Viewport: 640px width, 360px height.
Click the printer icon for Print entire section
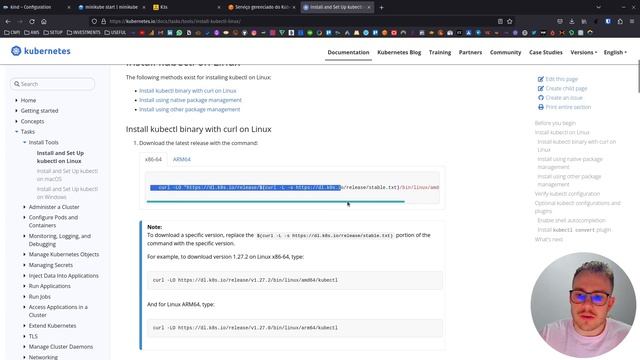coord(541,107)
